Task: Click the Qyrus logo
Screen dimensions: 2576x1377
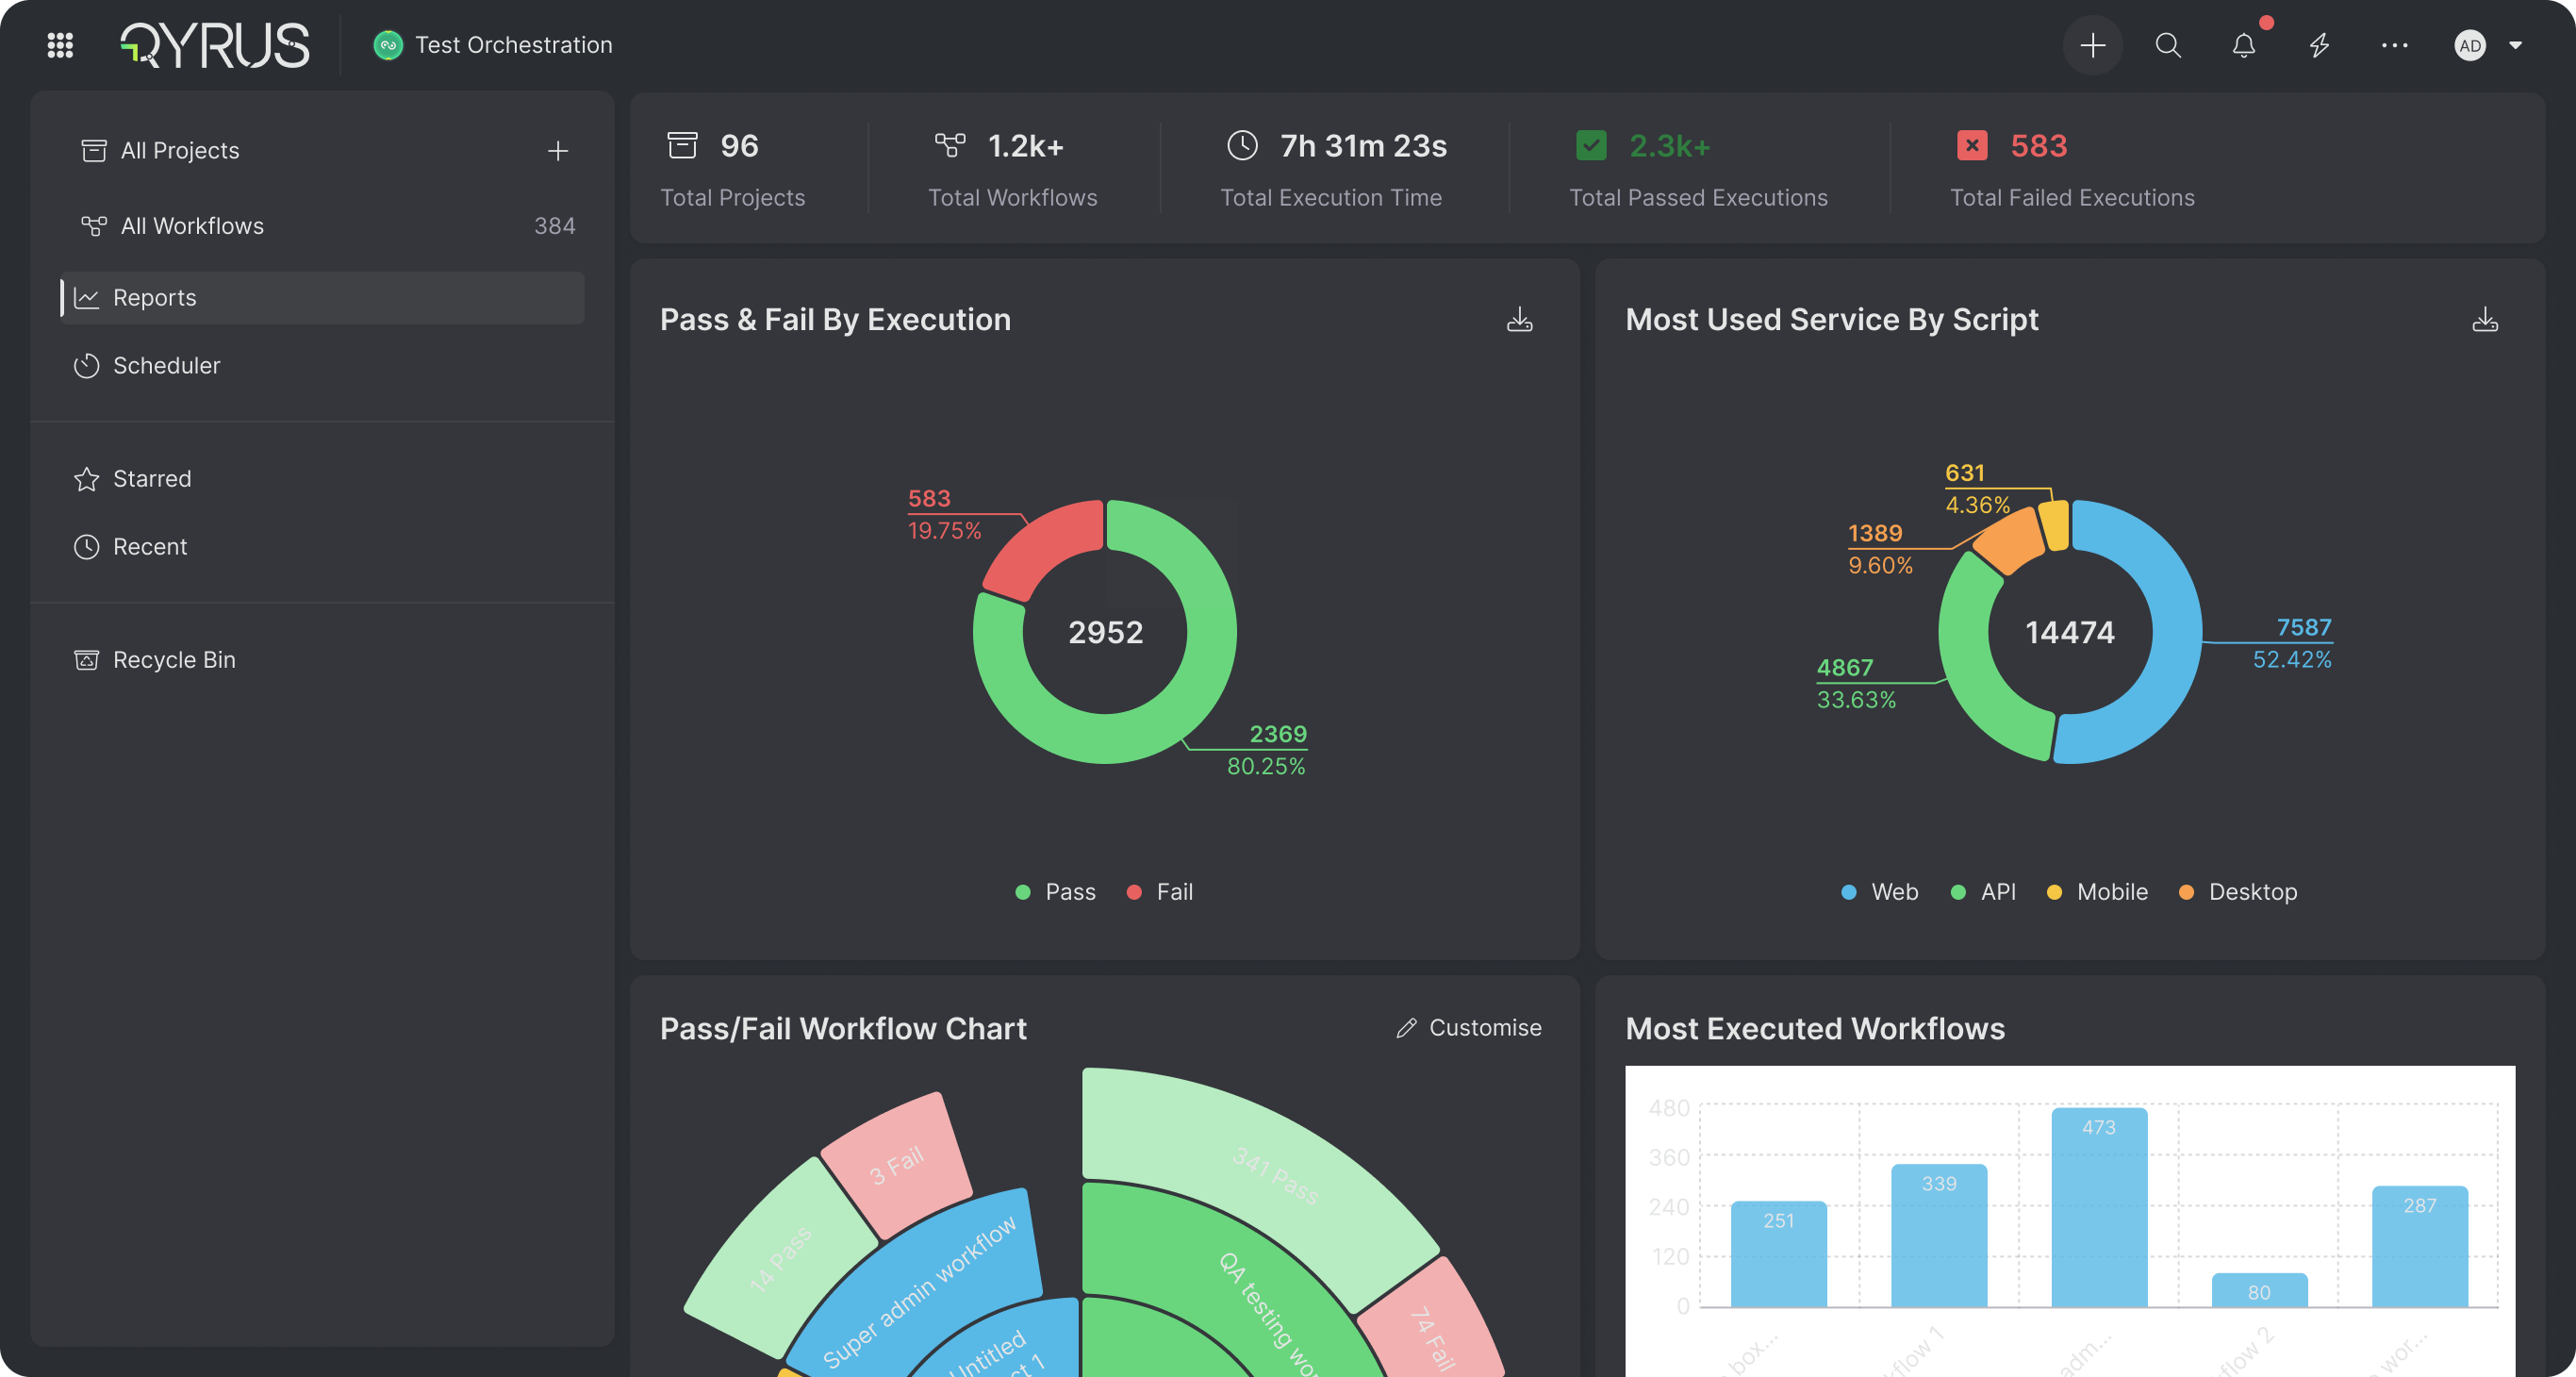Action: [215, 45]
